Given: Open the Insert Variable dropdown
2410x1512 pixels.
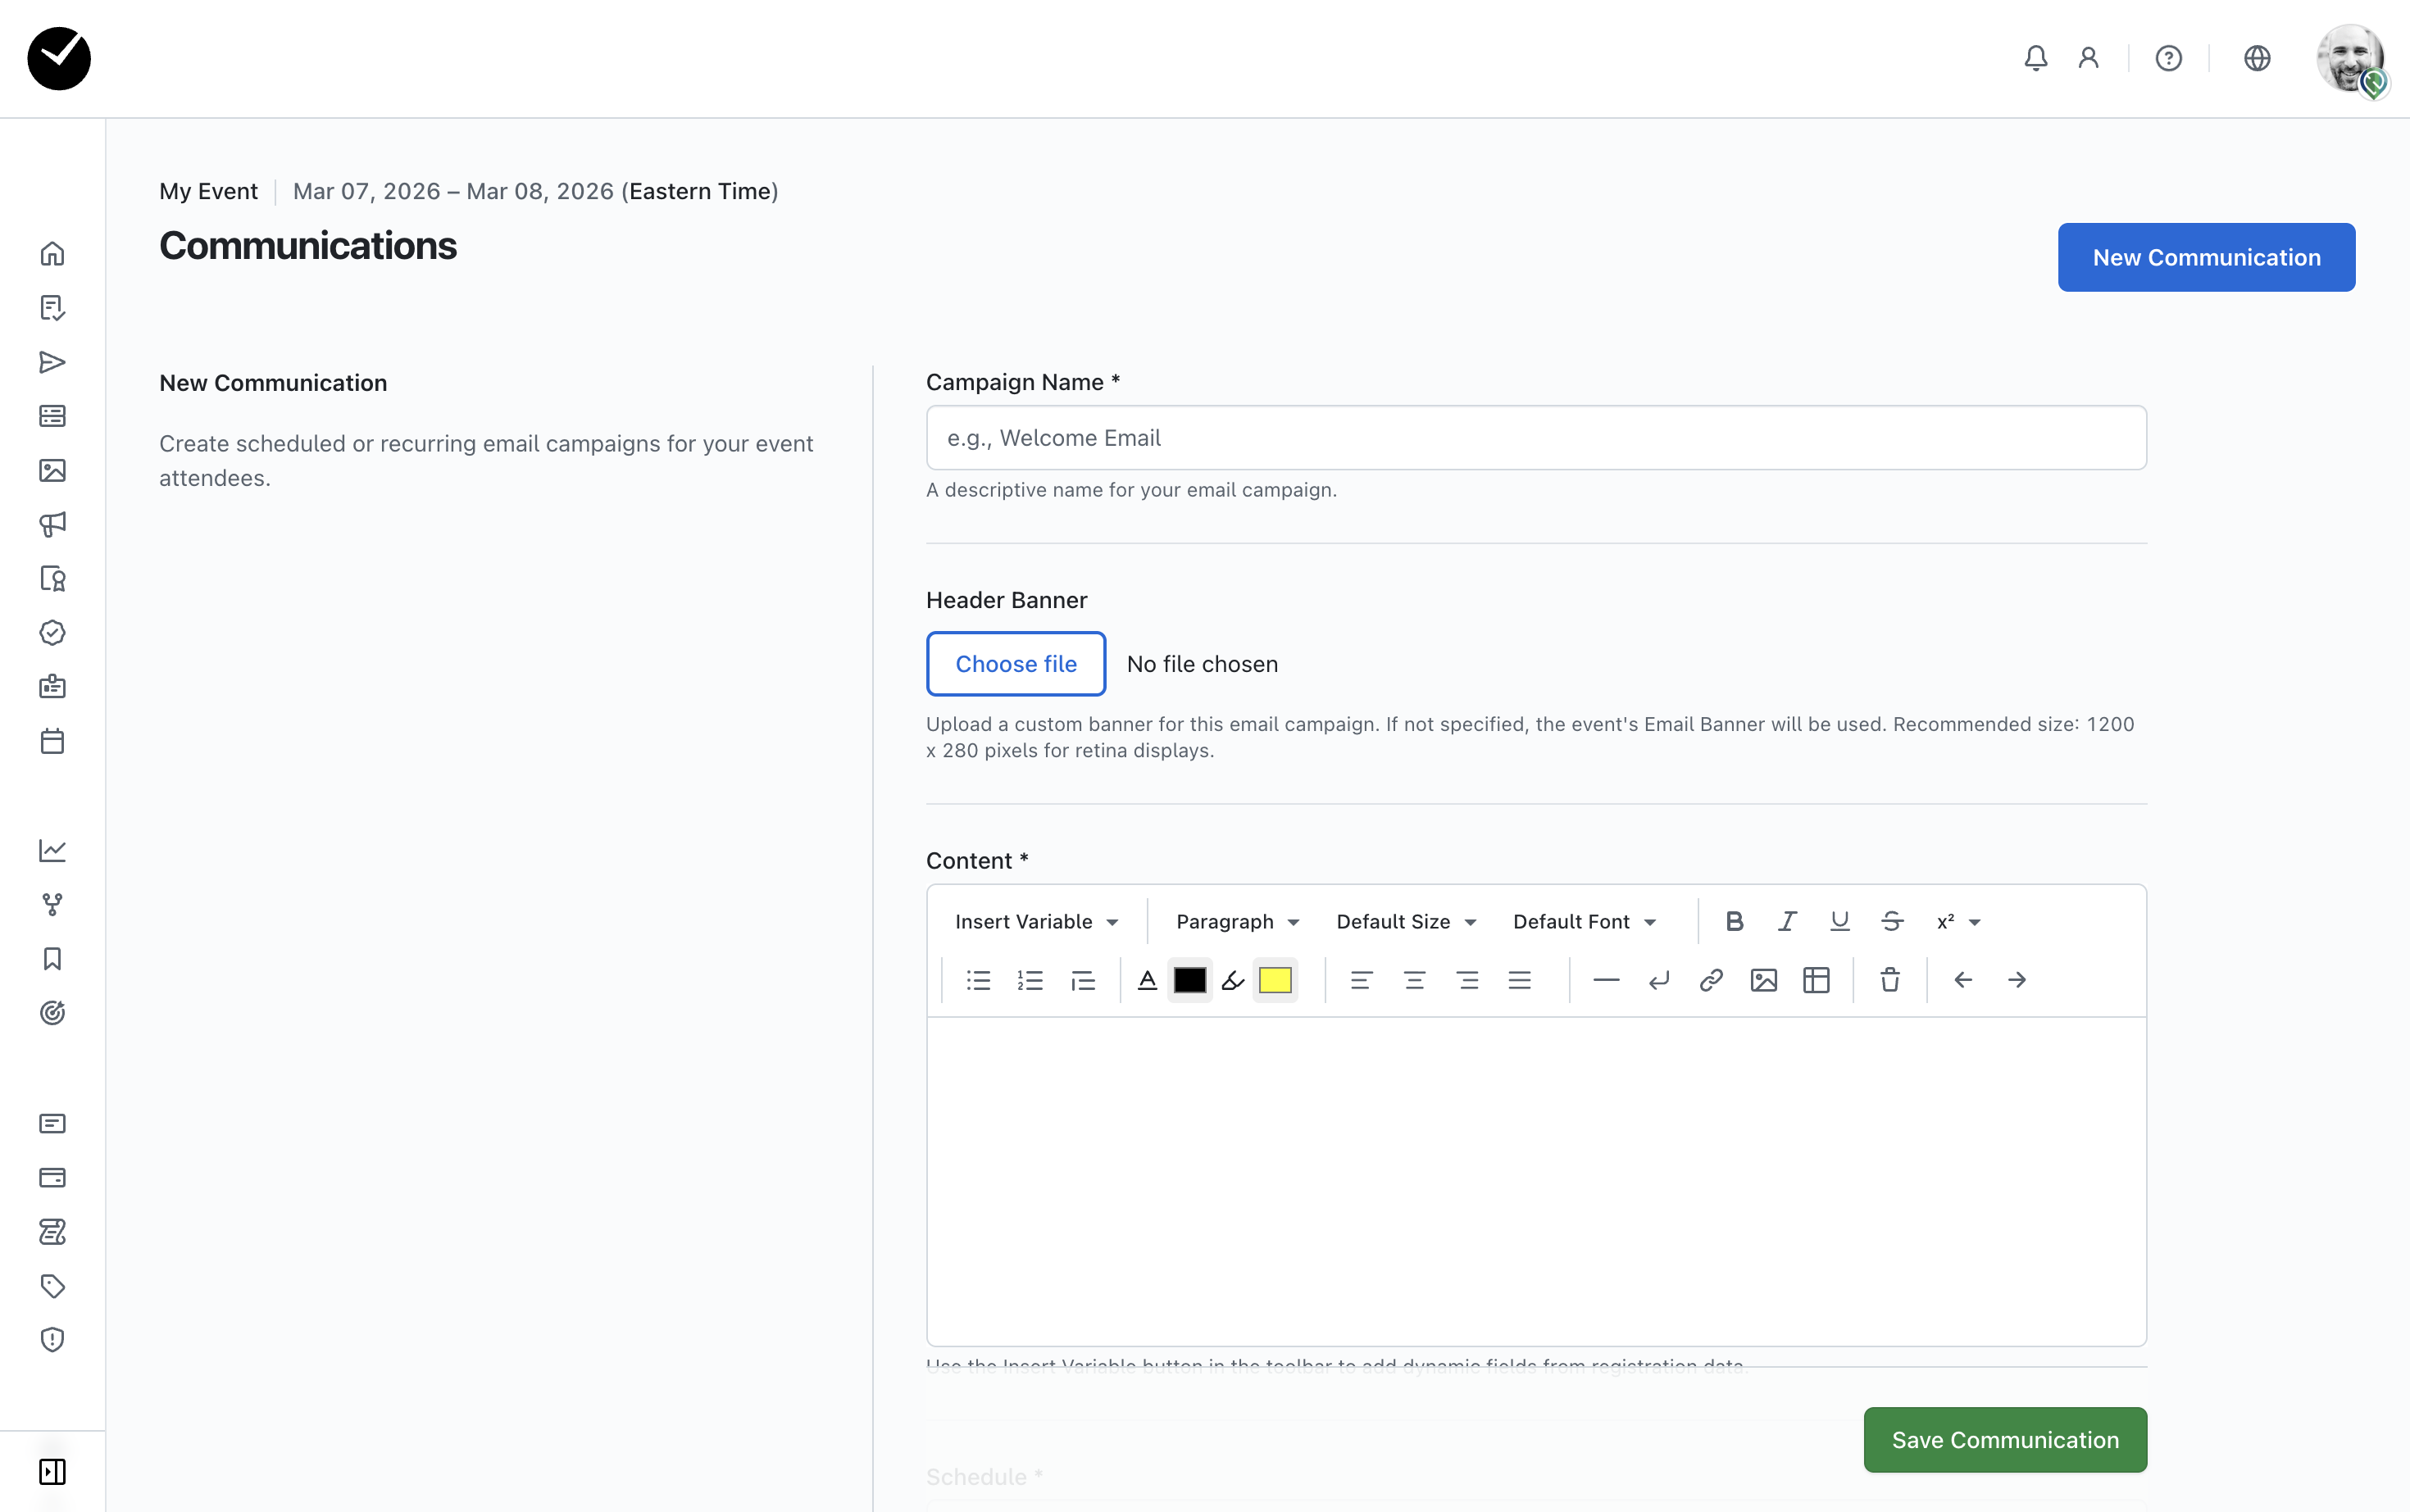Looking at the screenshot, I should [1035, 921].
